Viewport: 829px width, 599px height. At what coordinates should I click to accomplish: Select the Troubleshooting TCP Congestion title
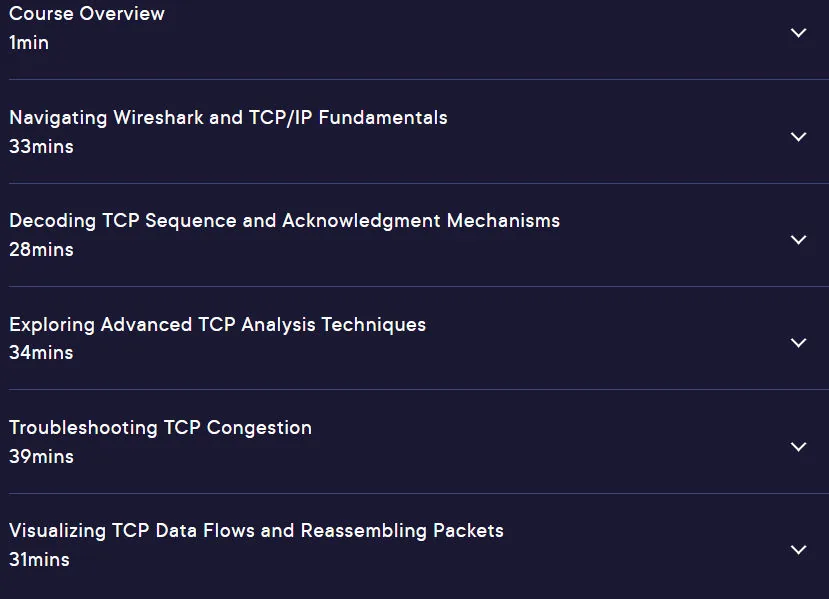click(160, 428)
